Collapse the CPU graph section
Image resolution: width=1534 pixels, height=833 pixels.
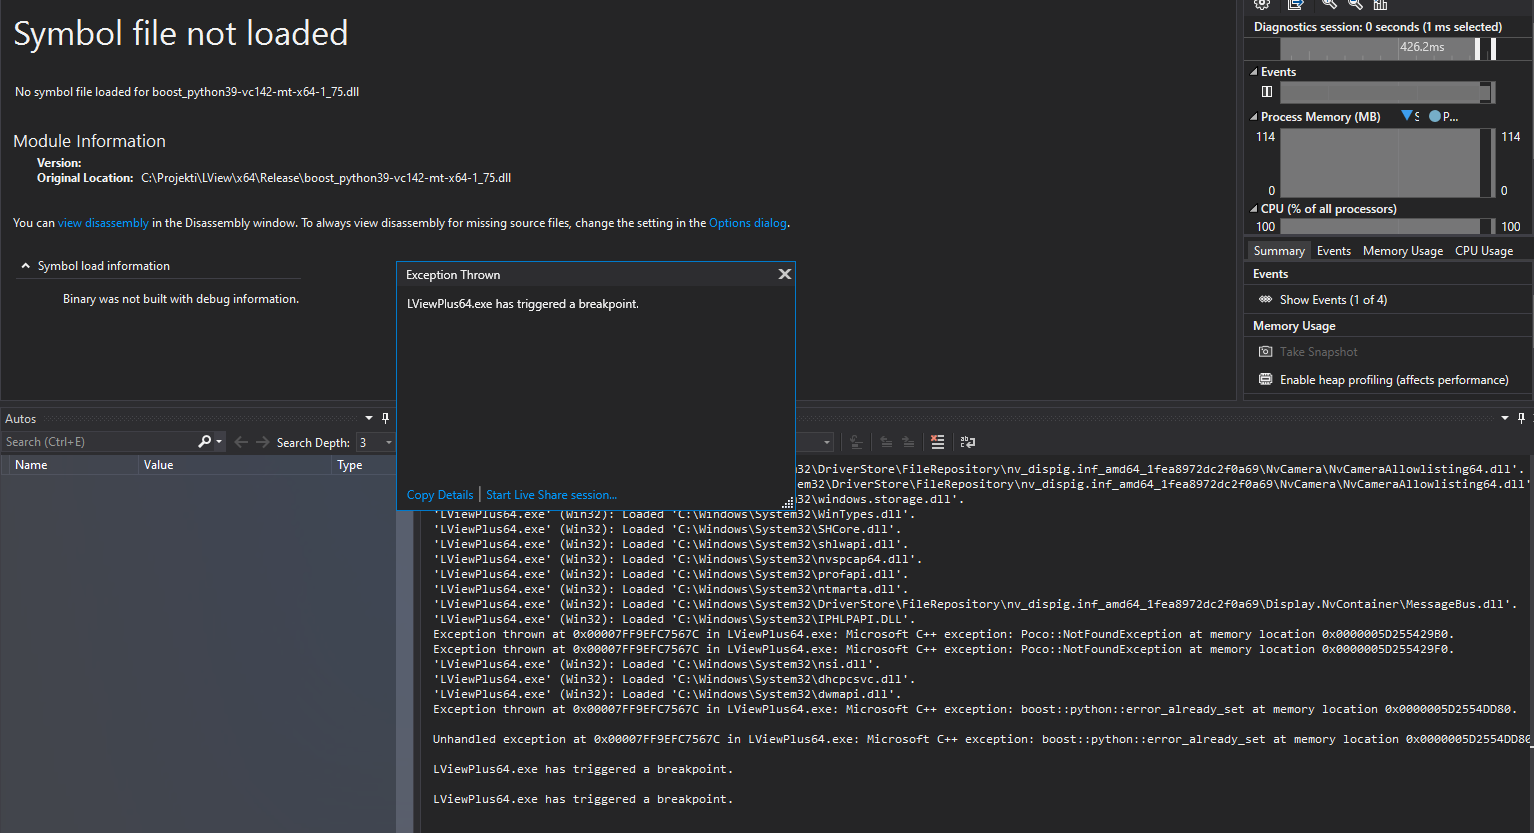pos(1254,209)
